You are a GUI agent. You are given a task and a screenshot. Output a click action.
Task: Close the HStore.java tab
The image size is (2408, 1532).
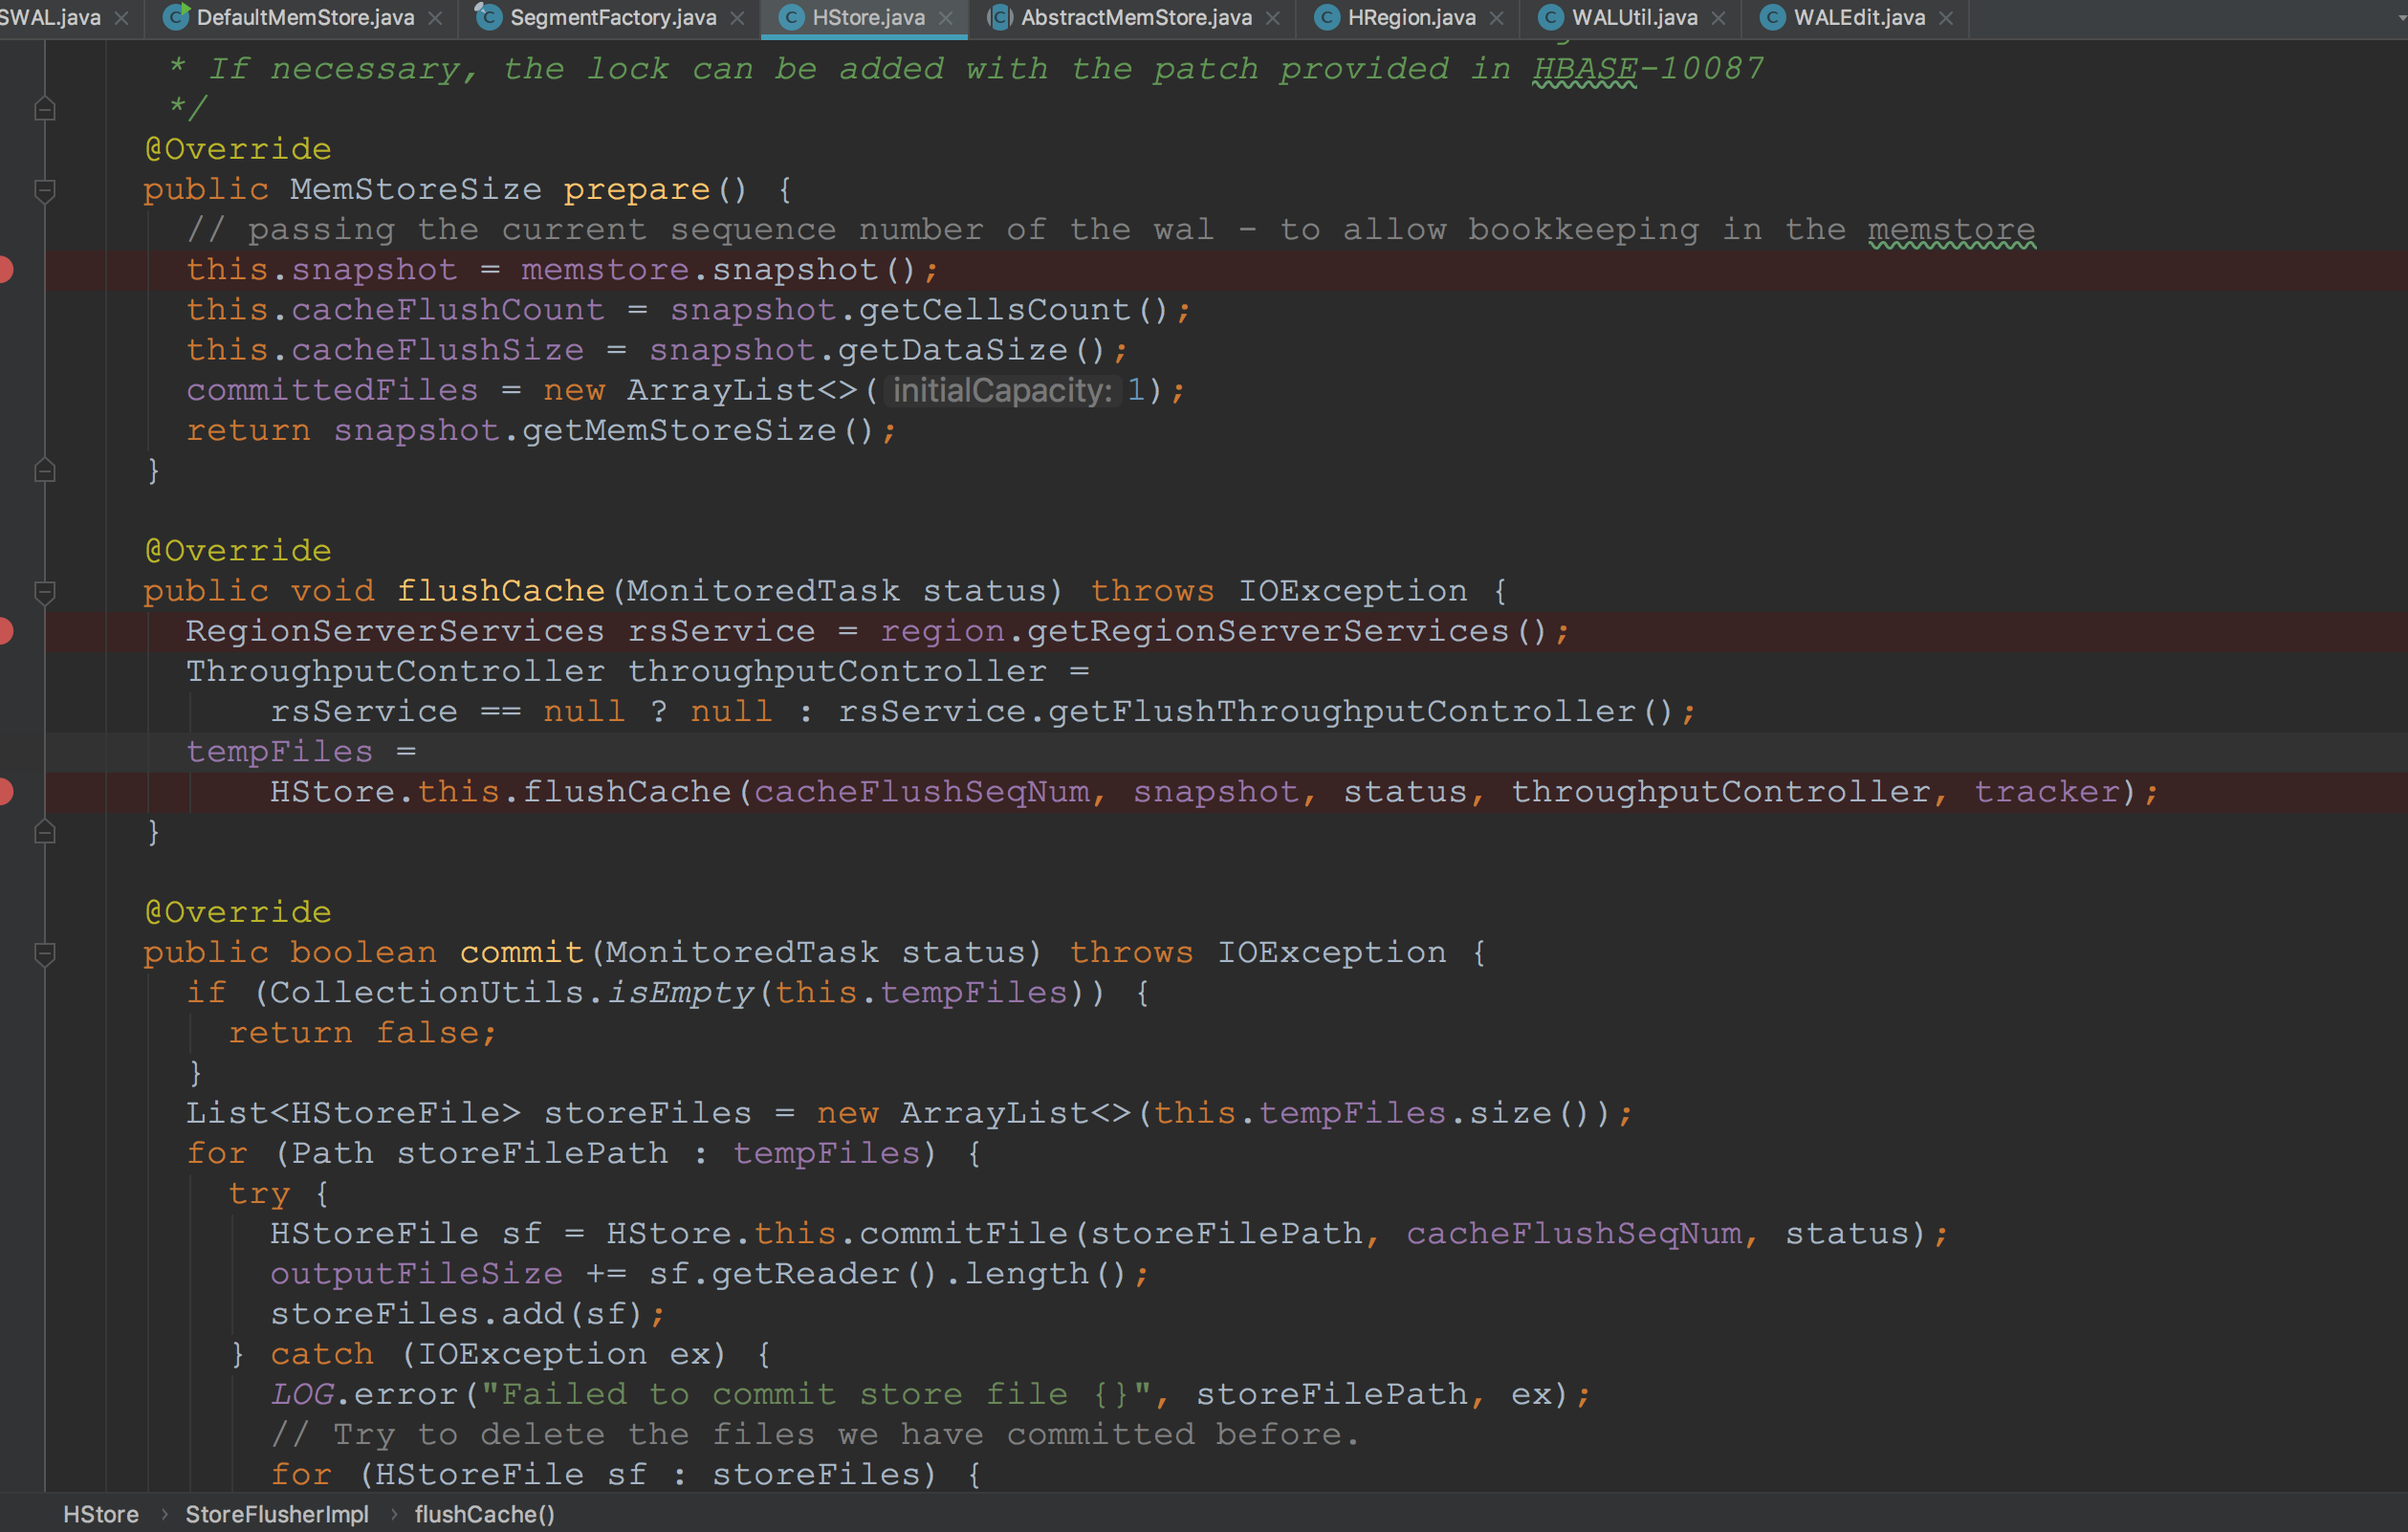(946, 18)
